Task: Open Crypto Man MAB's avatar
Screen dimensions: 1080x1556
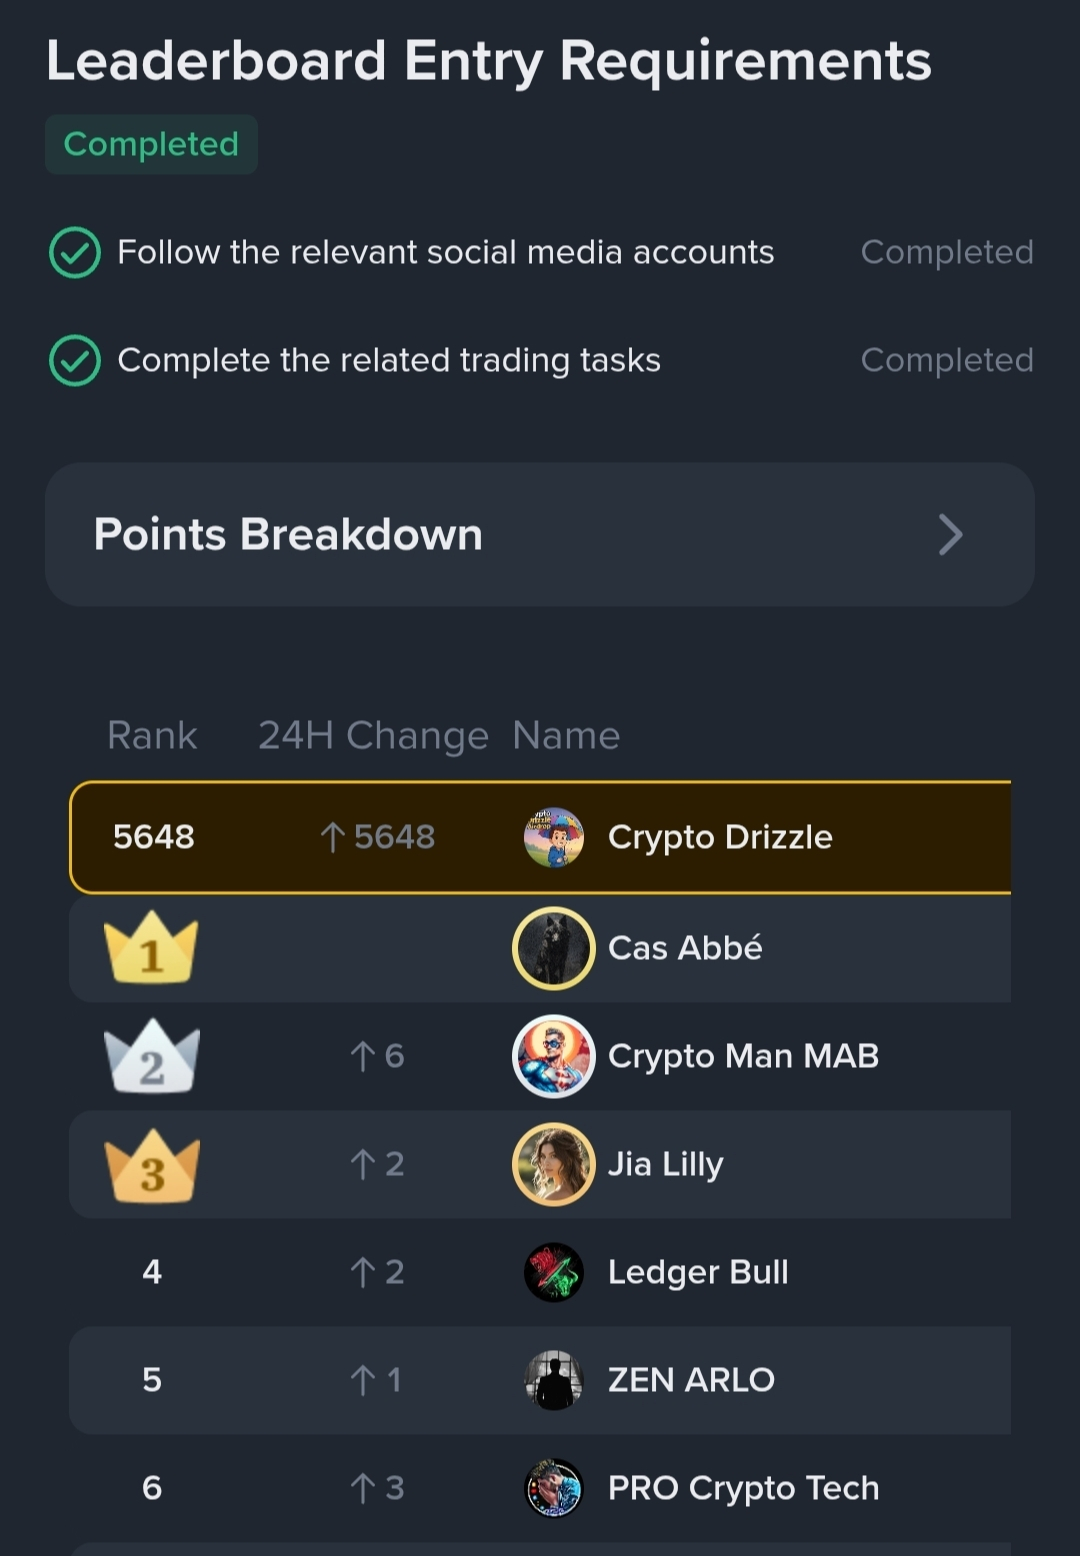Action: tap(553, 1056)
